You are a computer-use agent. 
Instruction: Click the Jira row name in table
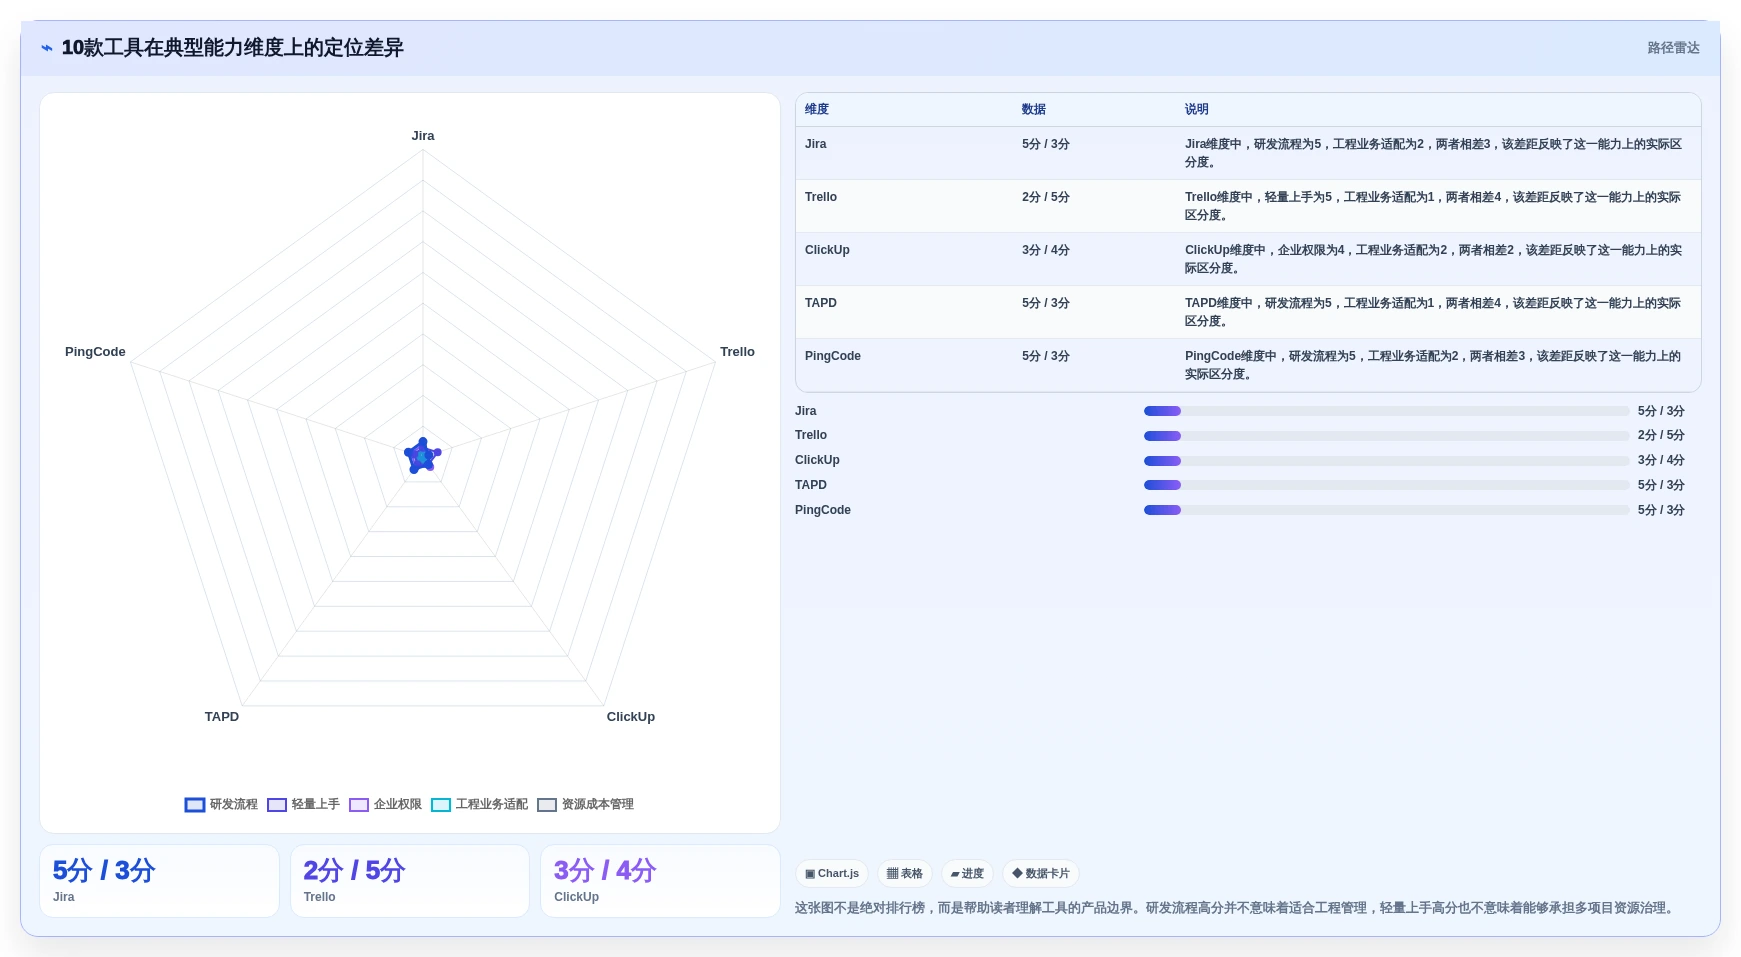(x=816, y=144)
